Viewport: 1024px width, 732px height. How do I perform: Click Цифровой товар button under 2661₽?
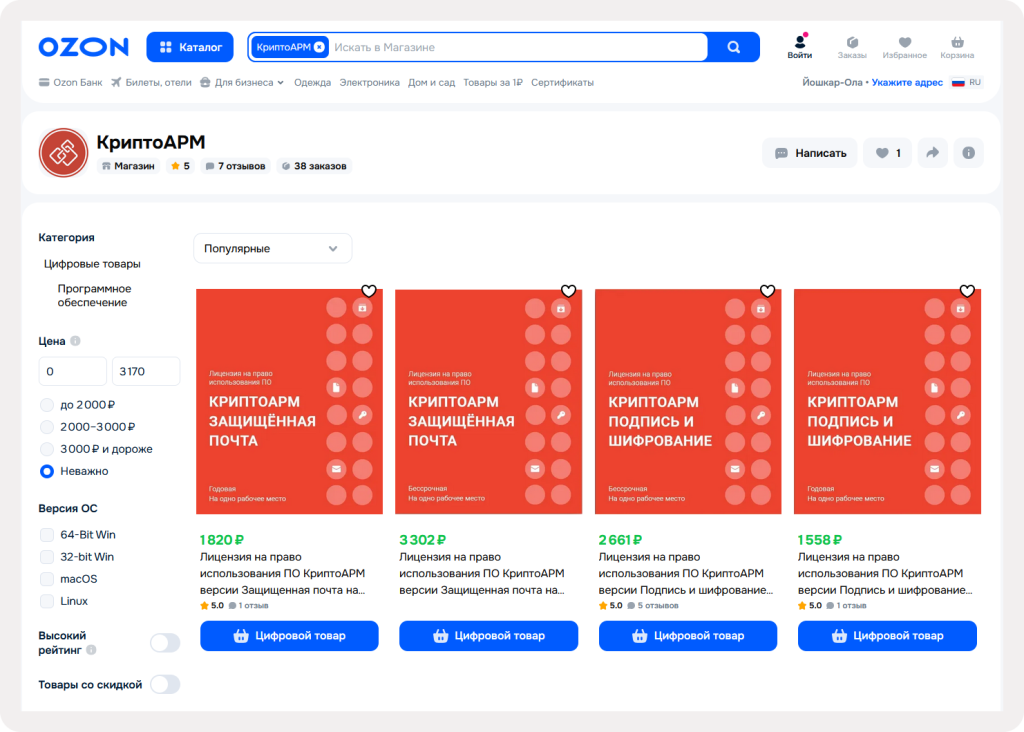click(x=688, y=636)
